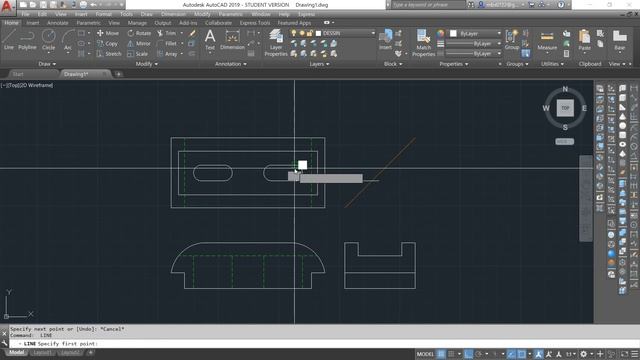Click the Array tool
The width and height of the screenshot is (640, 360).
(167, 54)
